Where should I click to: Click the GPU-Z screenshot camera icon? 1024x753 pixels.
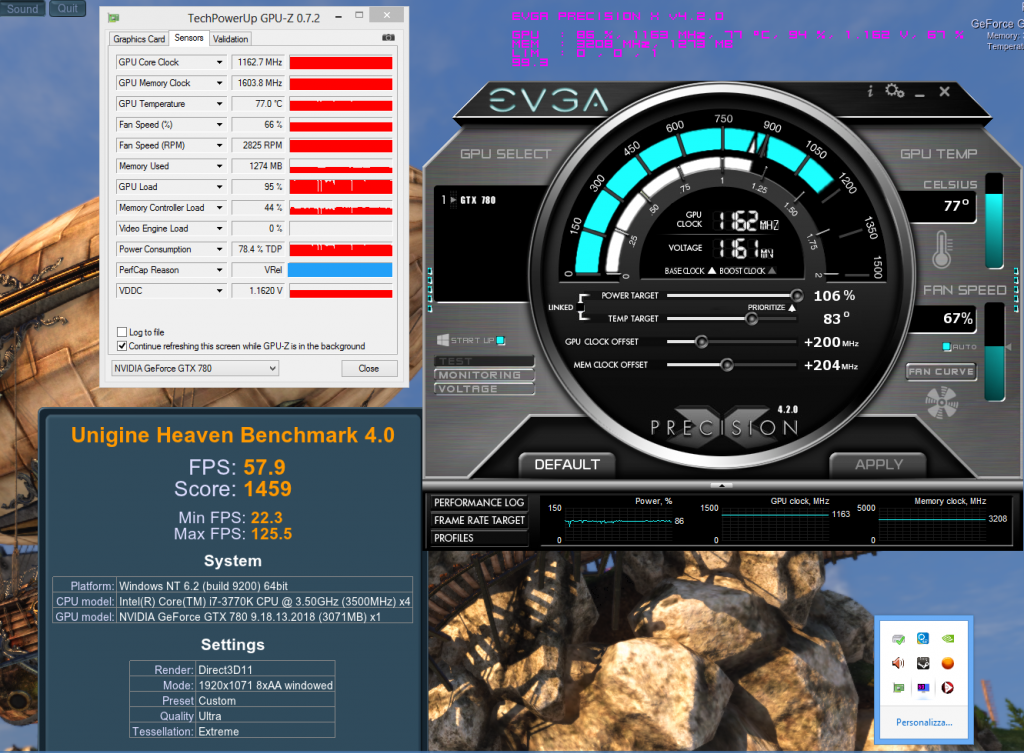388,38
